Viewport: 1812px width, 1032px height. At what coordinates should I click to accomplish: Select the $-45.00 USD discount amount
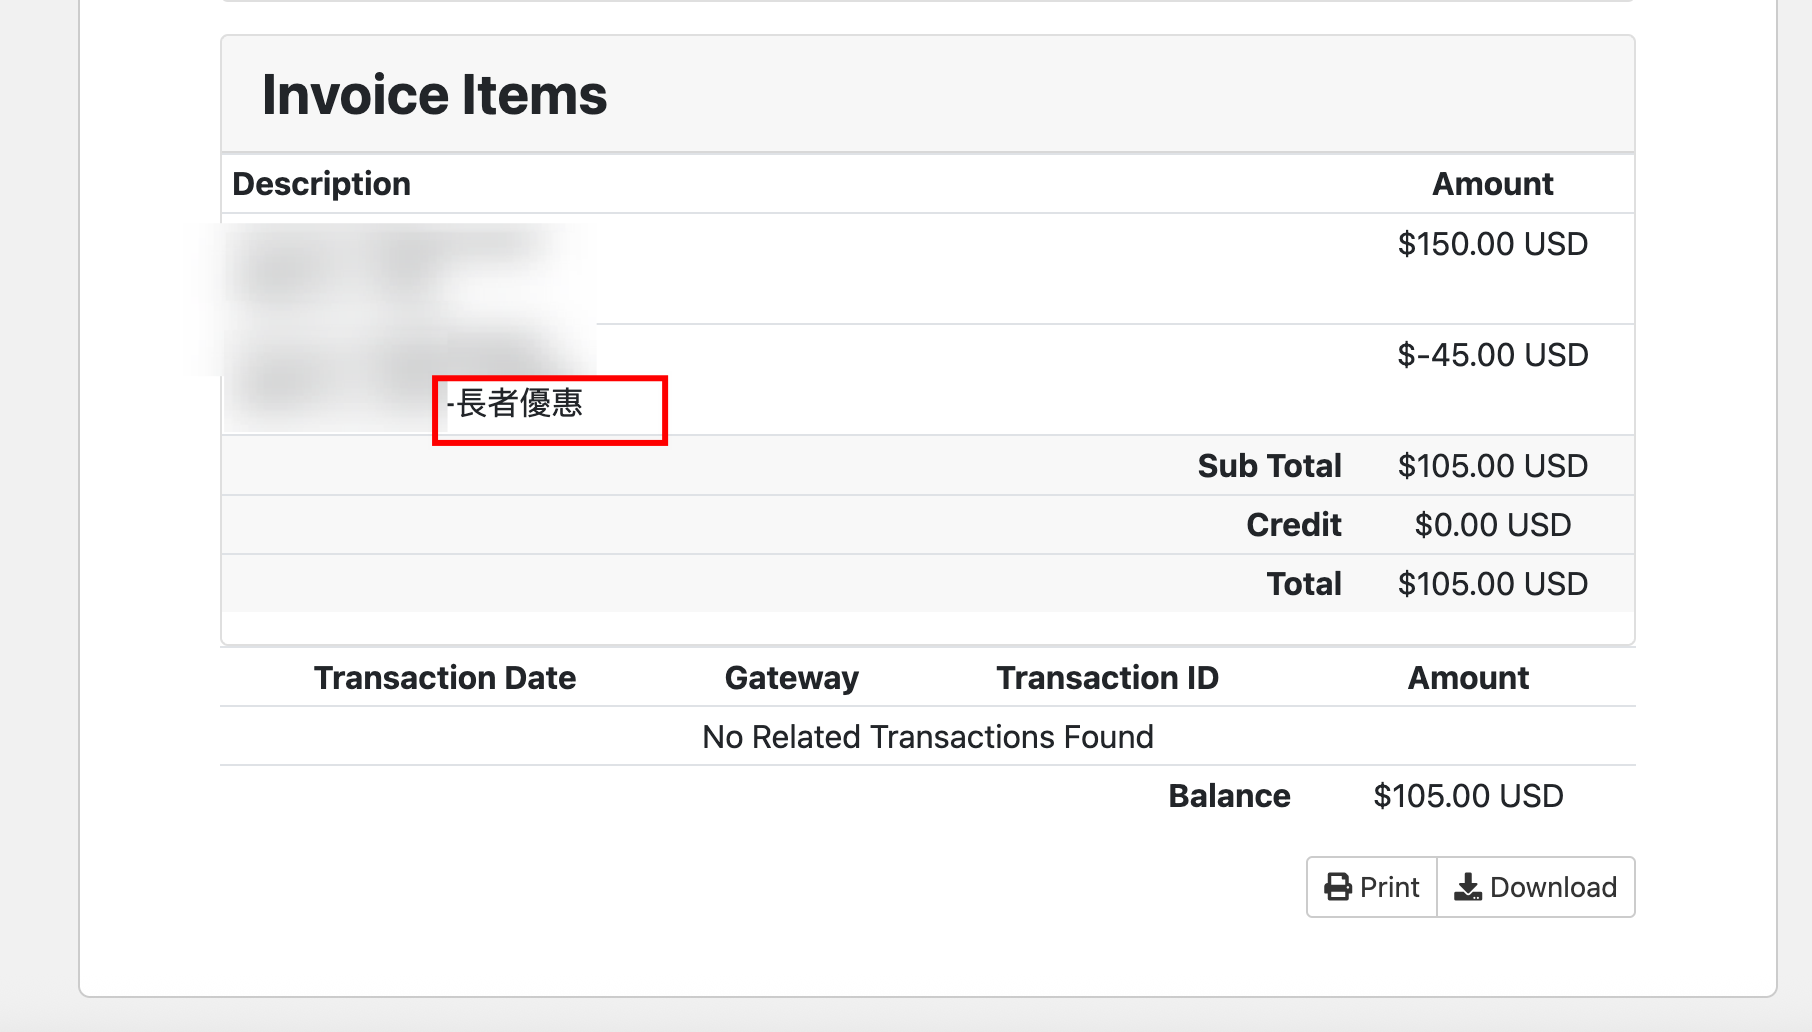[x=1492, y=355]
